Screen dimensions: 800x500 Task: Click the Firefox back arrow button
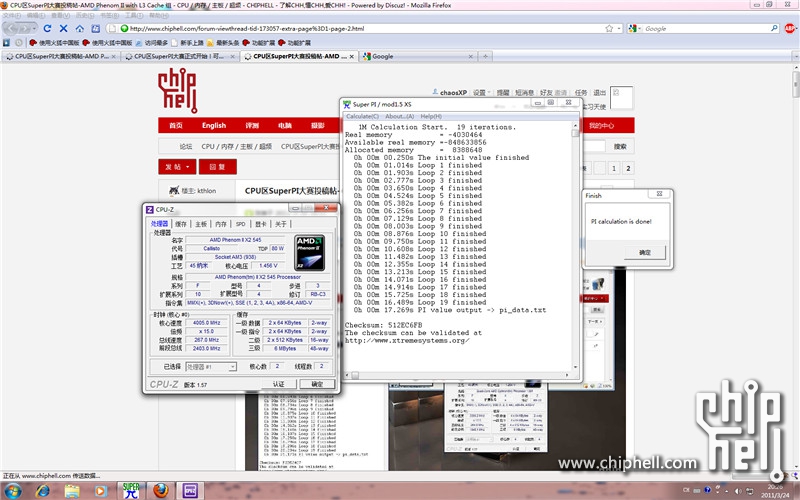(12, 29)
